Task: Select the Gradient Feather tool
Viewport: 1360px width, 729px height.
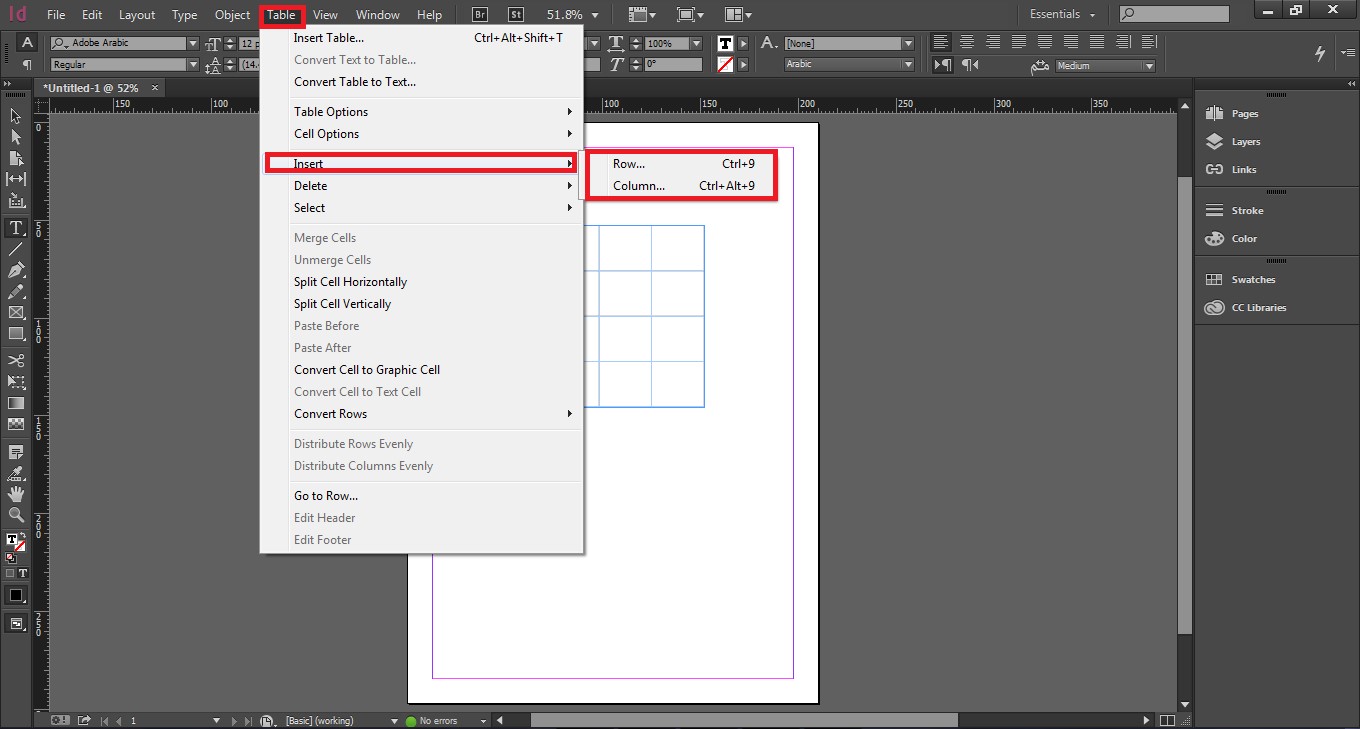Action: [x=16, y=424]
